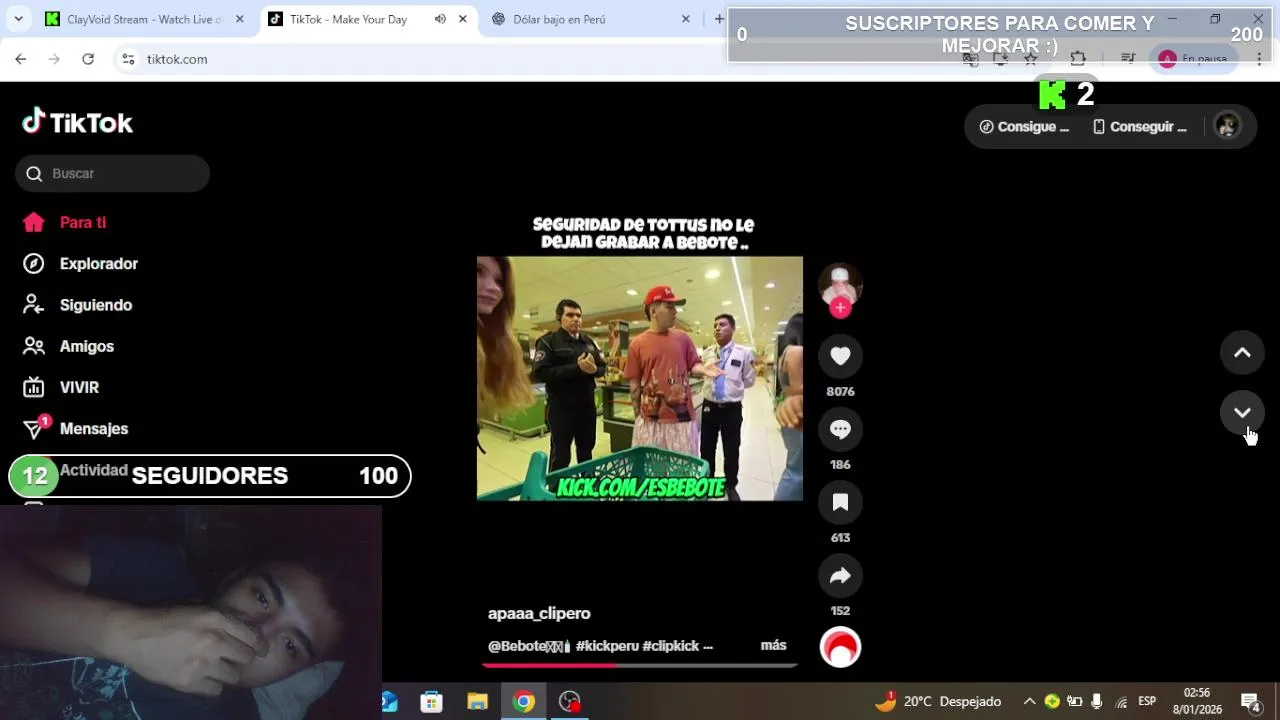1280x720 pixels.
Task: Open the VIVIR live section
Action: [x=61, y=387]
